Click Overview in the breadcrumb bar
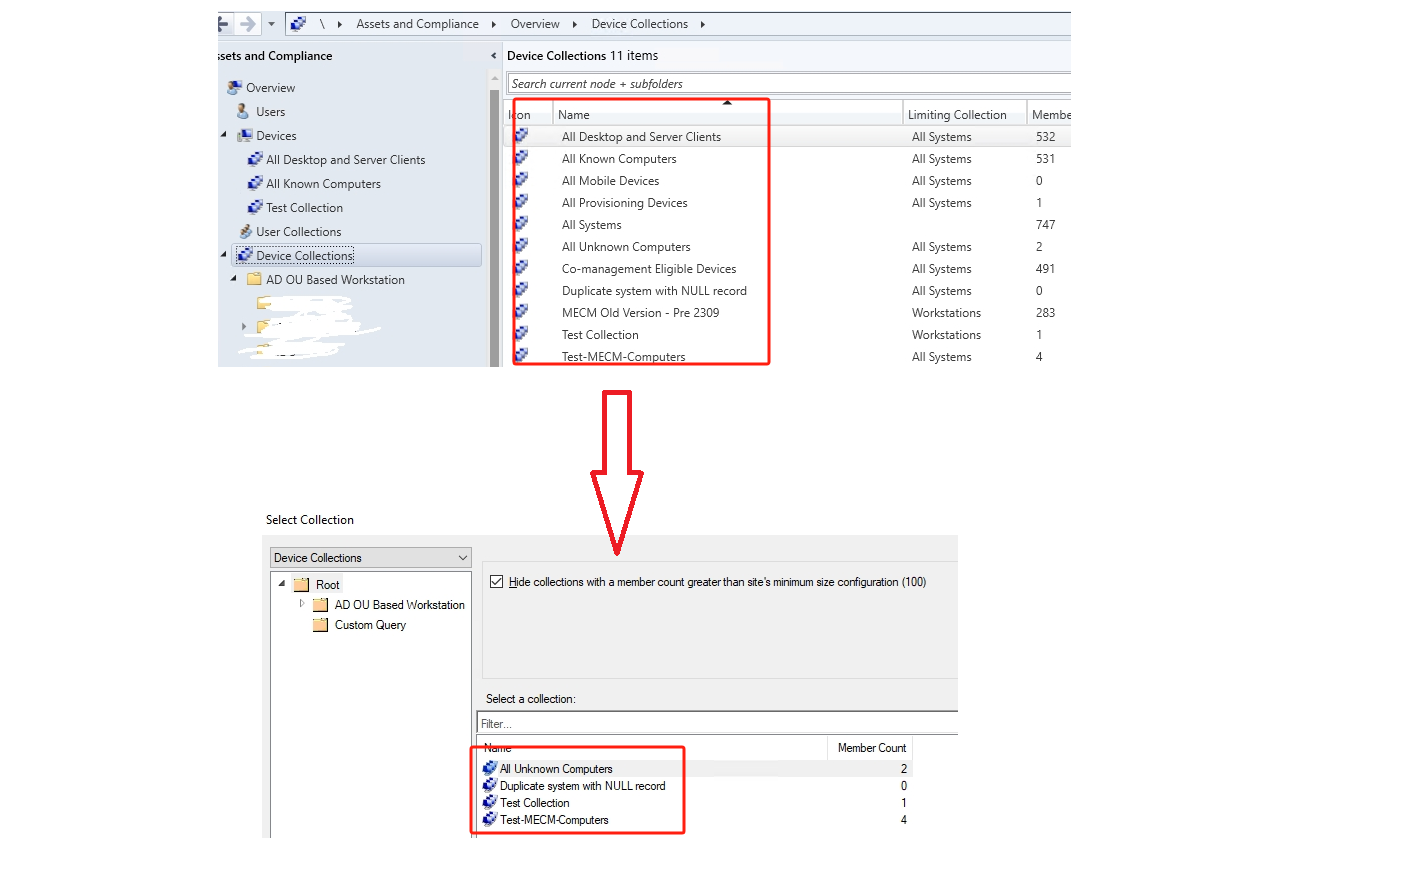 (534, 23)
